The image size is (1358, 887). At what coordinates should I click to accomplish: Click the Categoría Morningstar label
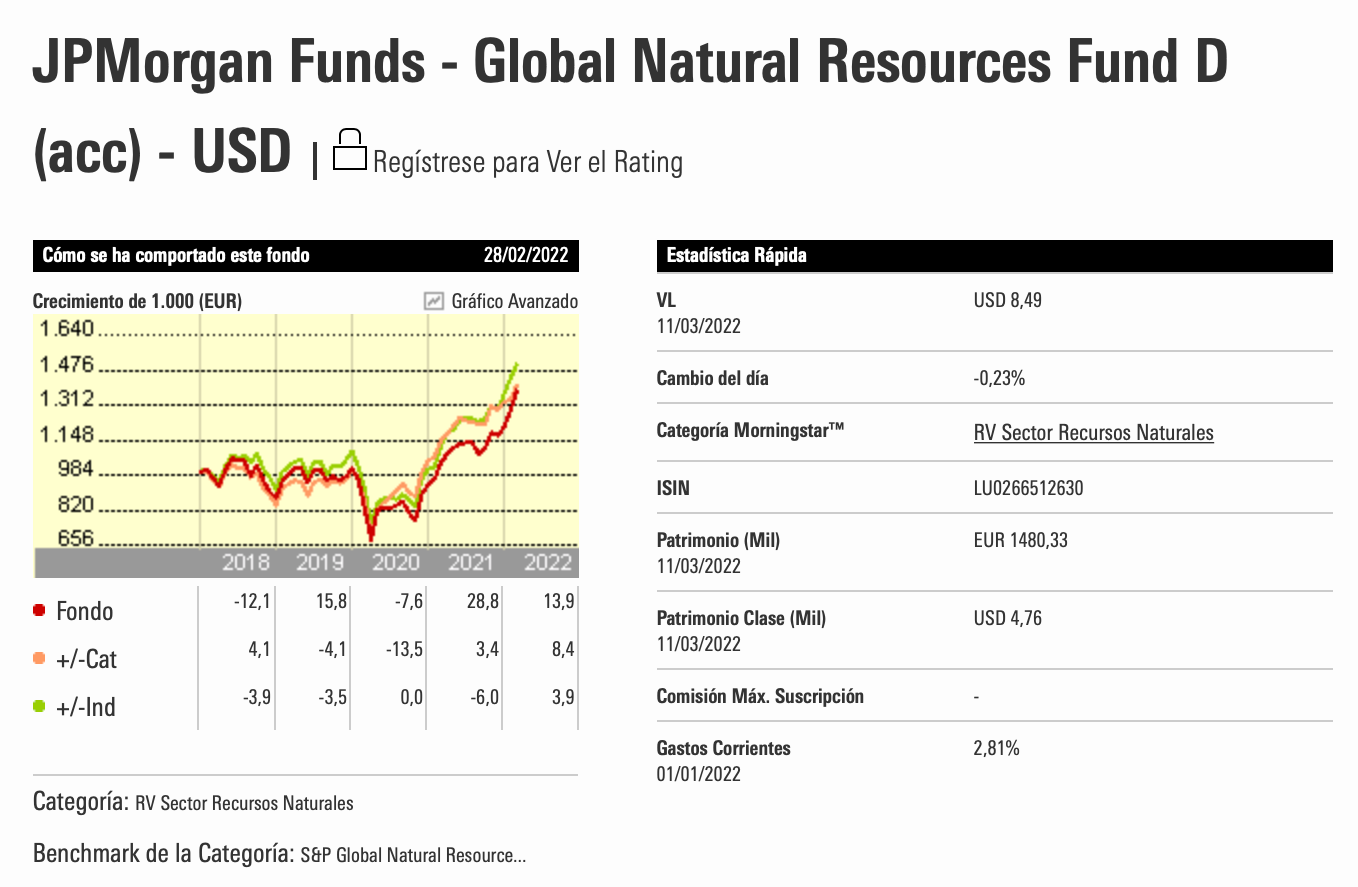751,431
